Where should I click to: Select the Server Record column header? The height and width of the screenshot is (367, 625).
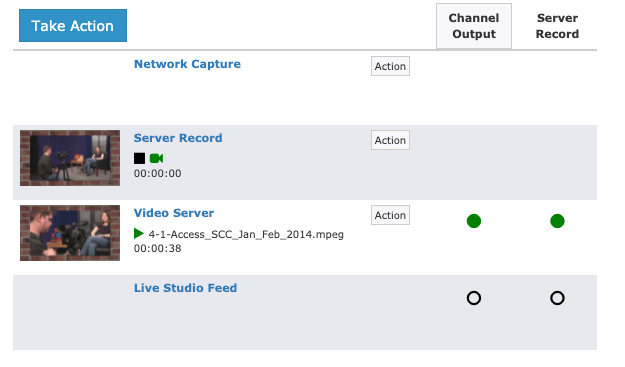557,26
